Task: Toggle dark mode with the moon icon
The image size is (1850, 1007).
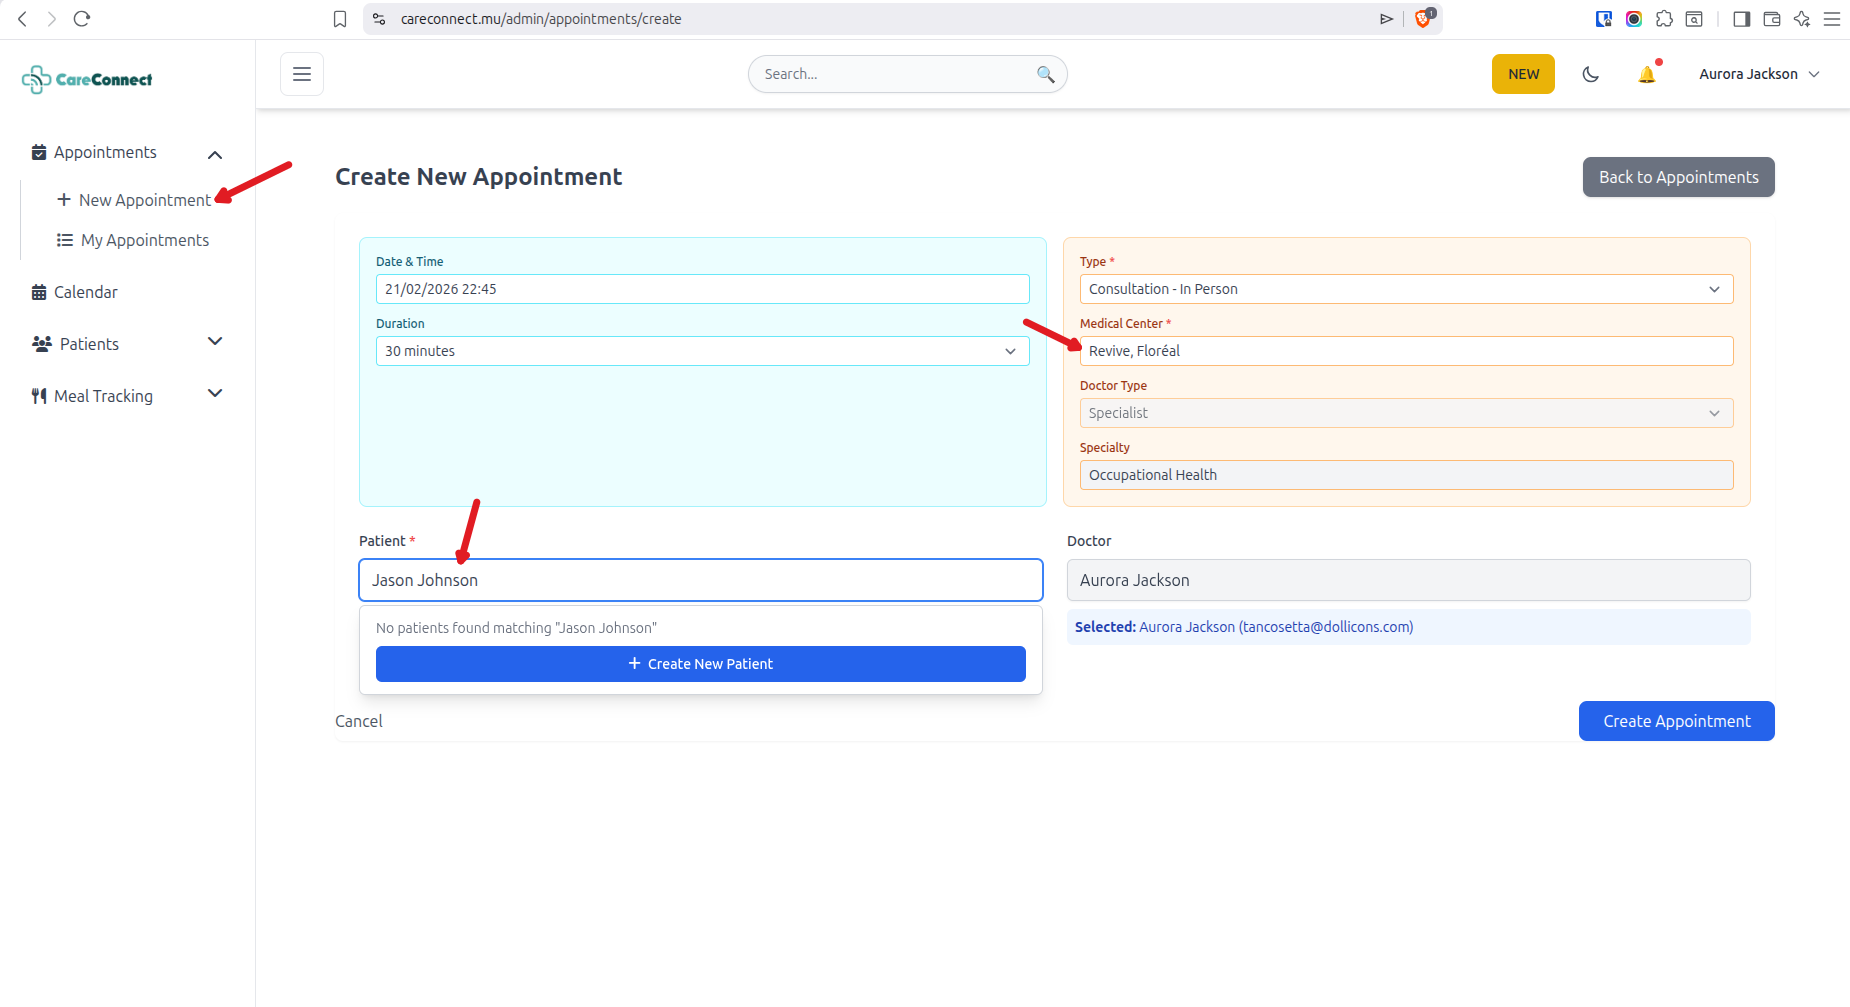Action: 1590,73
